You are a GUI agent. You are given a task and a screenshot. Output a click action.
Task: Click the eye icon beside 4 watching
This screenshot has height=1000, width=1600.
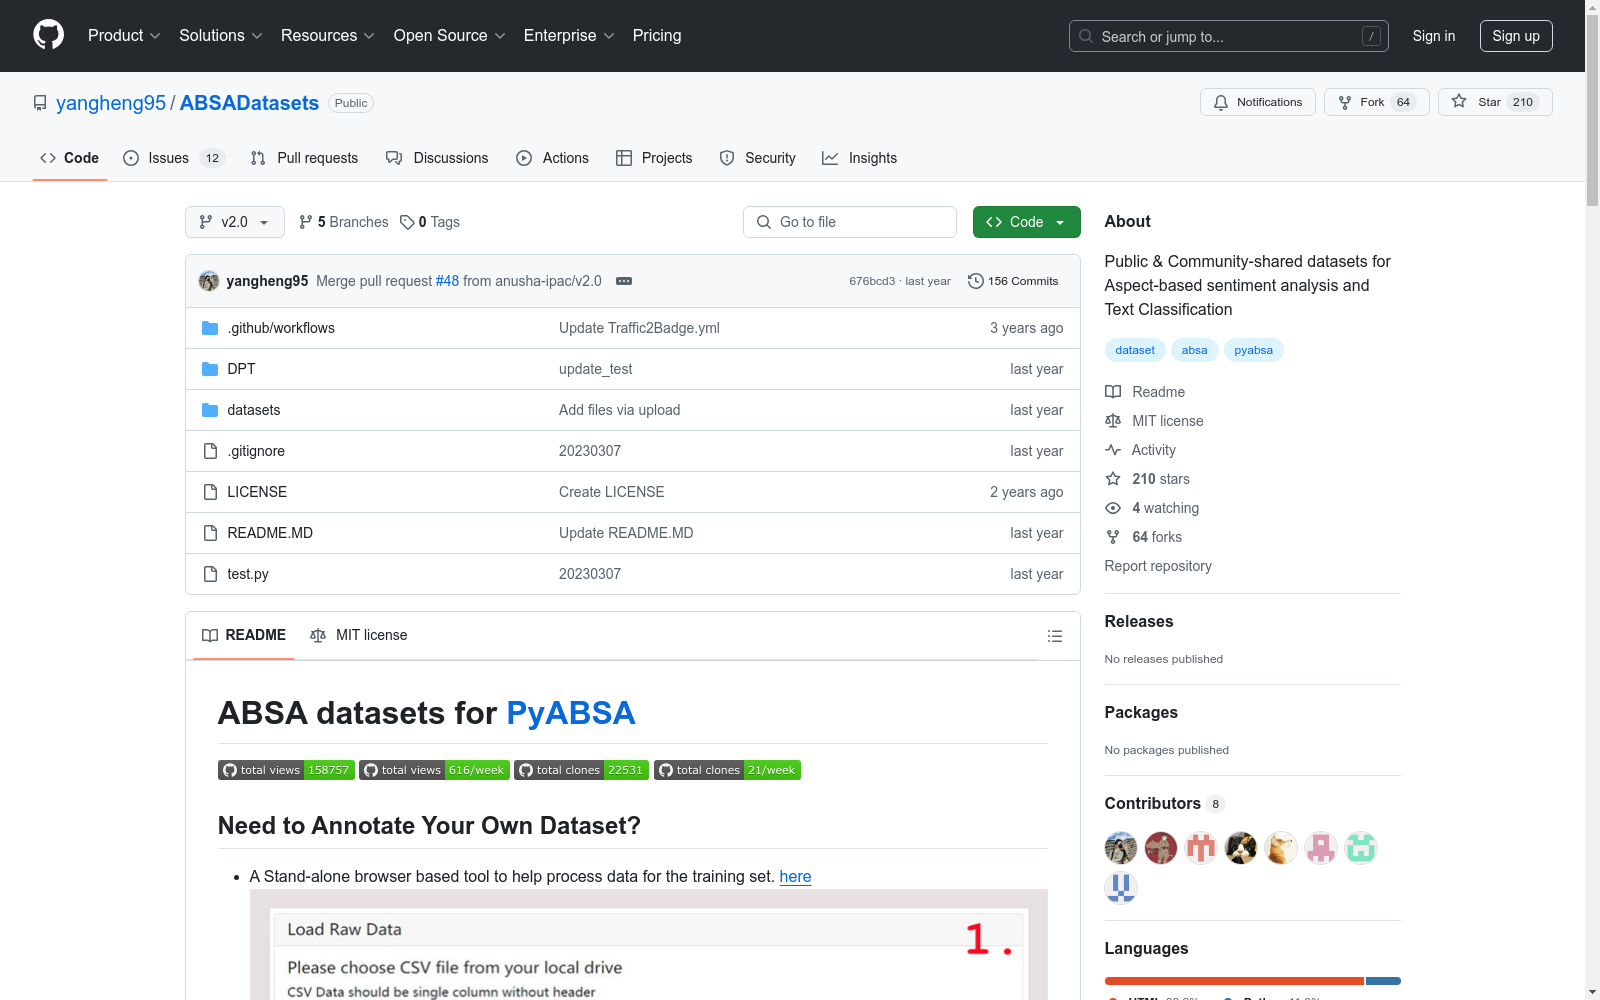1113,508
